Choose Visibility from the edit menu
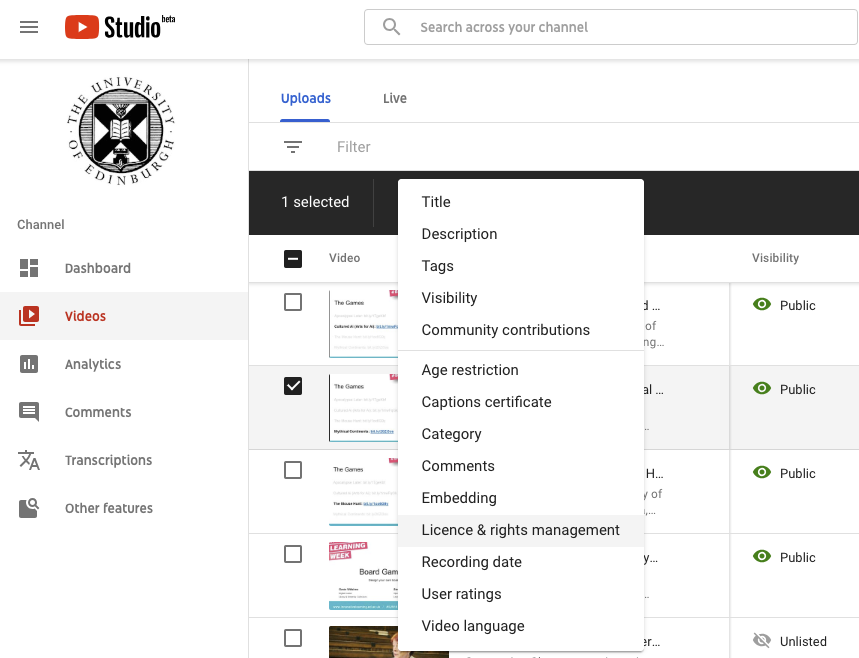The width and height of the screenshot is (859, 658). tap(521, 298)
